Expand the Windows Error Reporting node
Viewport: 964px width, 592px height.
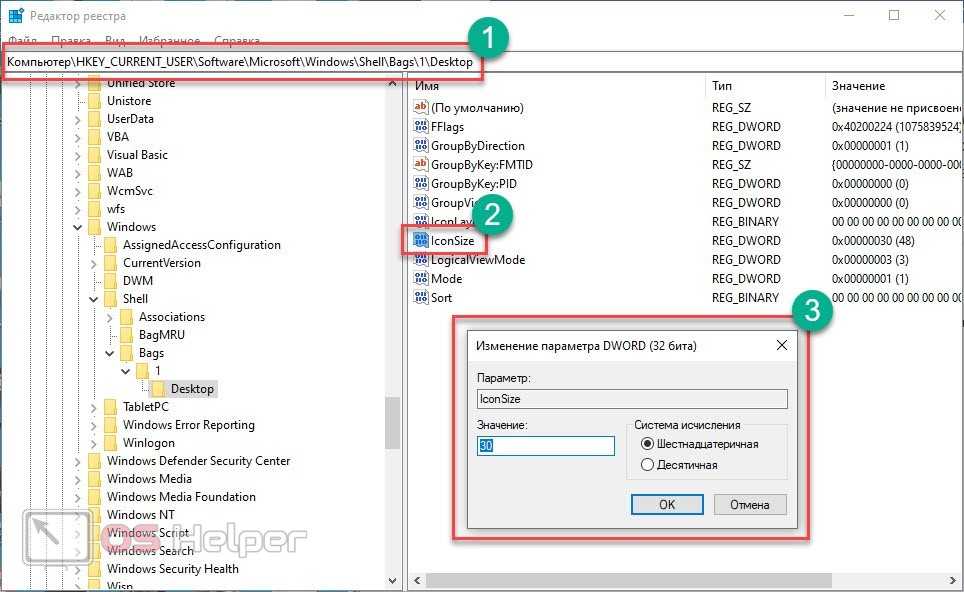[x=93, y=425]
